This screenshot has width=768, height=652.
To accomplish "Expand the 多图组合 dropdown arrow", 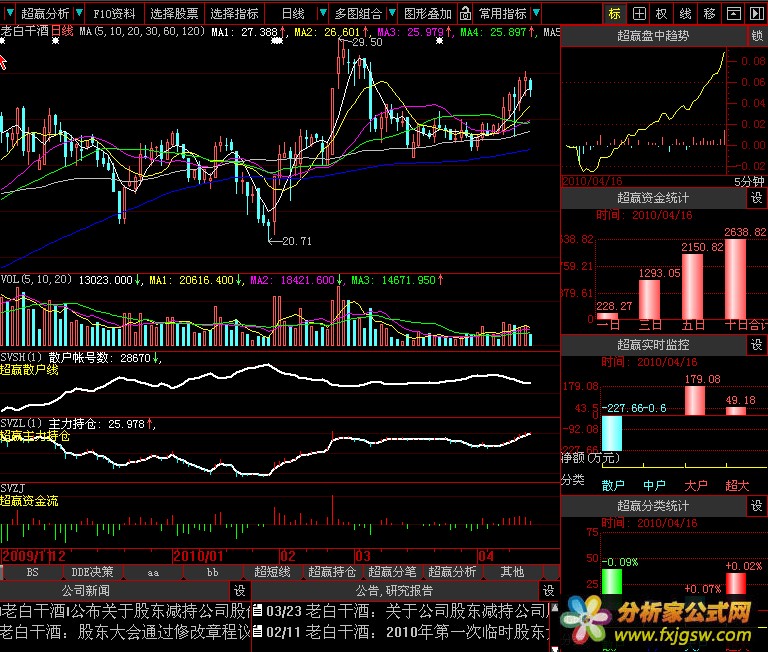I will [x=392, y=13].
